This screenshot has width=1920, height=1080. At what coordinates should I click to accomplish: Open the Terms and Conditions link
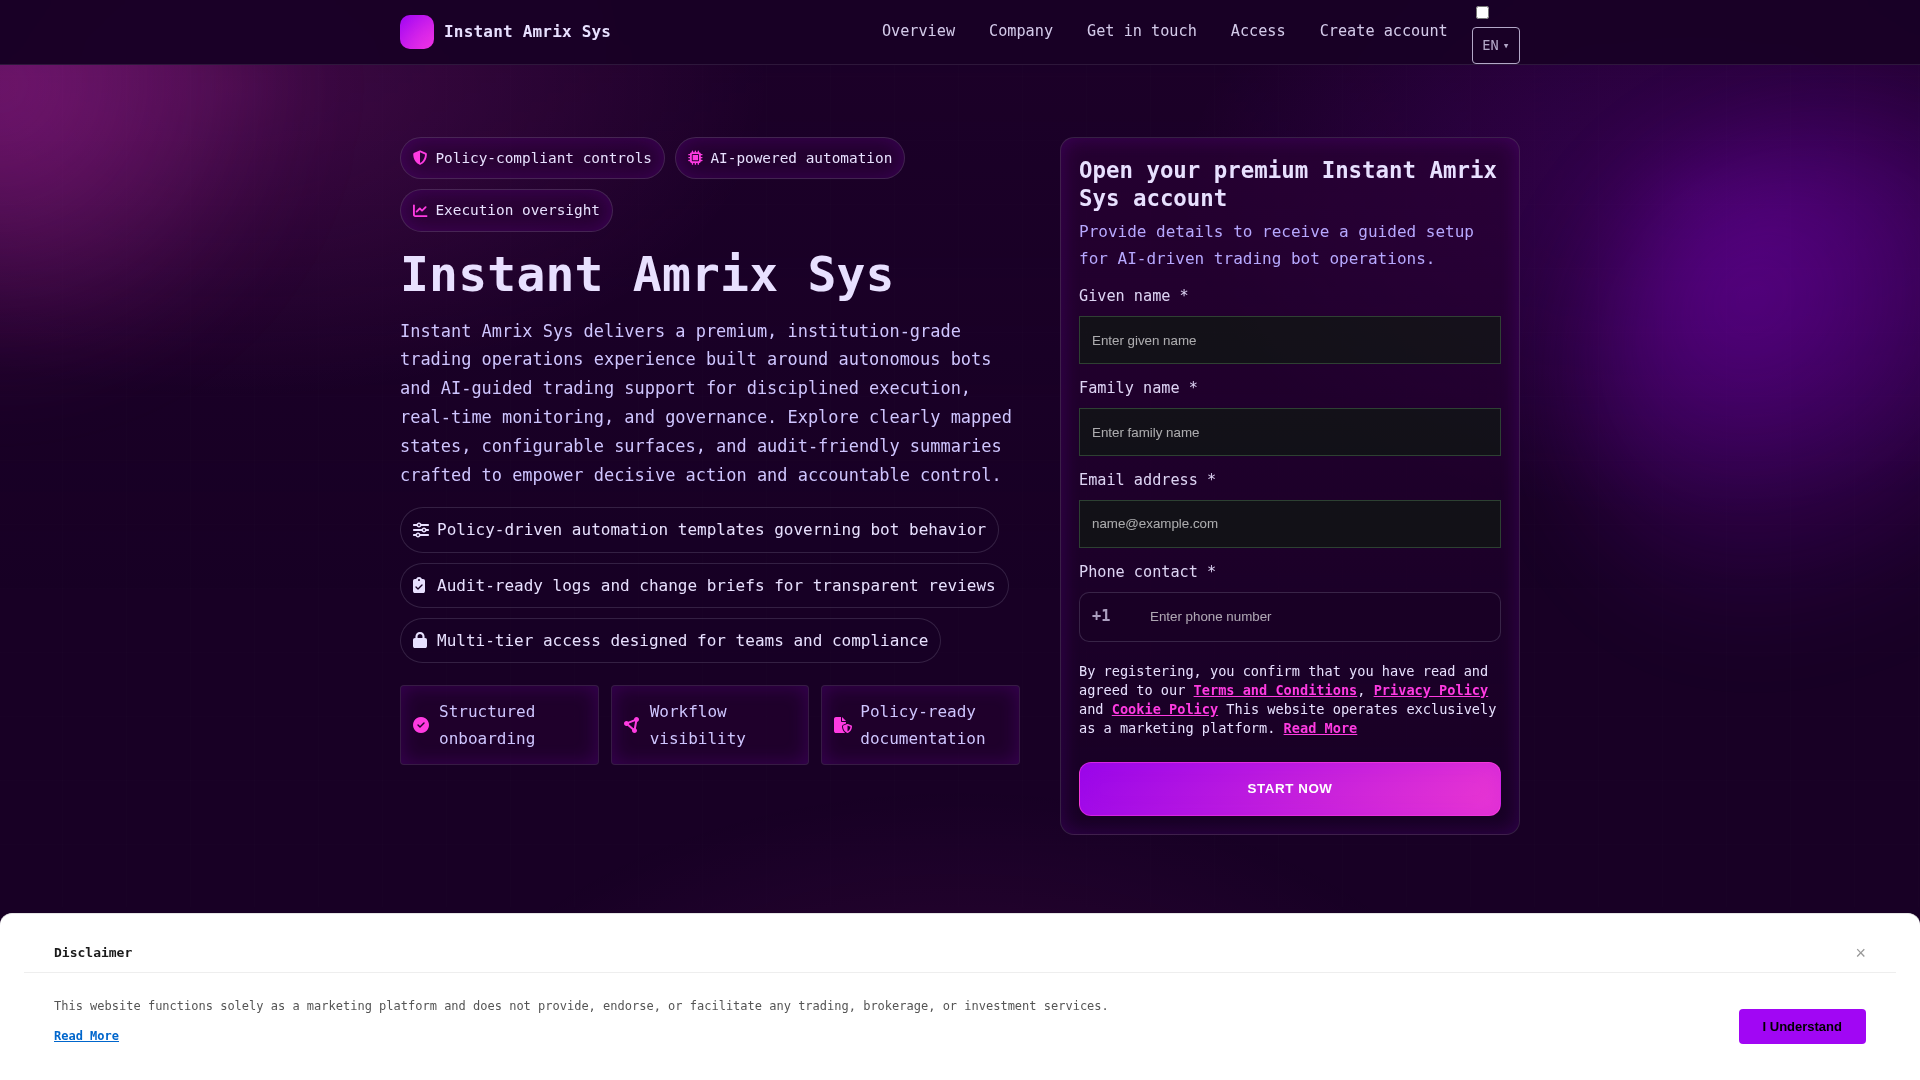pyautogui.click(x=1275, y=691)
